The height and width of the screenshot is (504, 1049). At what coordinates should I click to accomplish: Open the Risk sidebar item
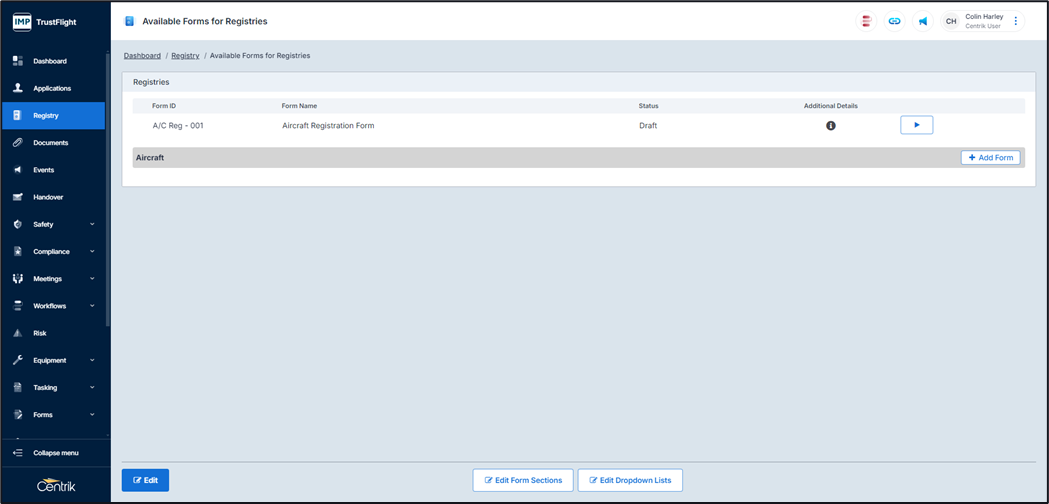pyautogui.click(x=40, y=333)
